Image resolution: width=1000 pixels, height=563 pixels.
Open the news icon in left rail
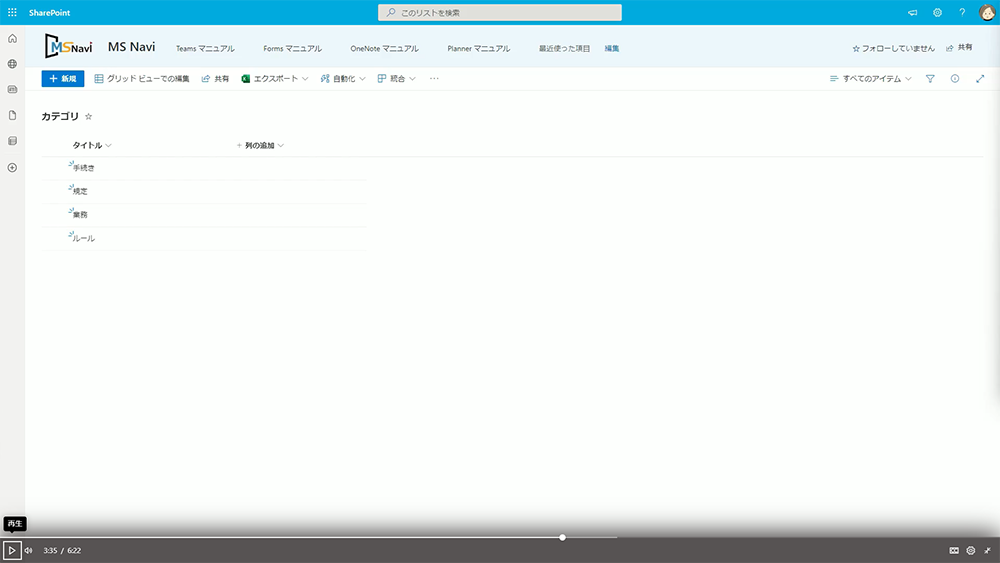point(12,89)
